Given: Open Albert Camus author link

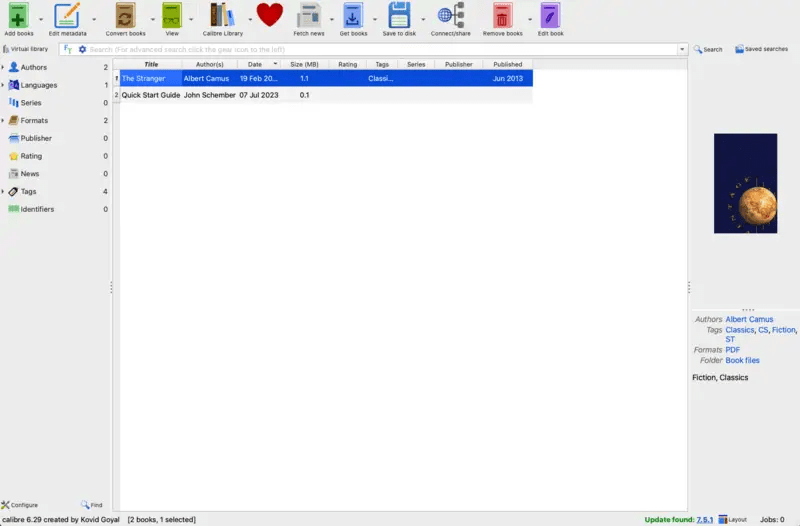Looking at the screenshot, I should [749, 319].
